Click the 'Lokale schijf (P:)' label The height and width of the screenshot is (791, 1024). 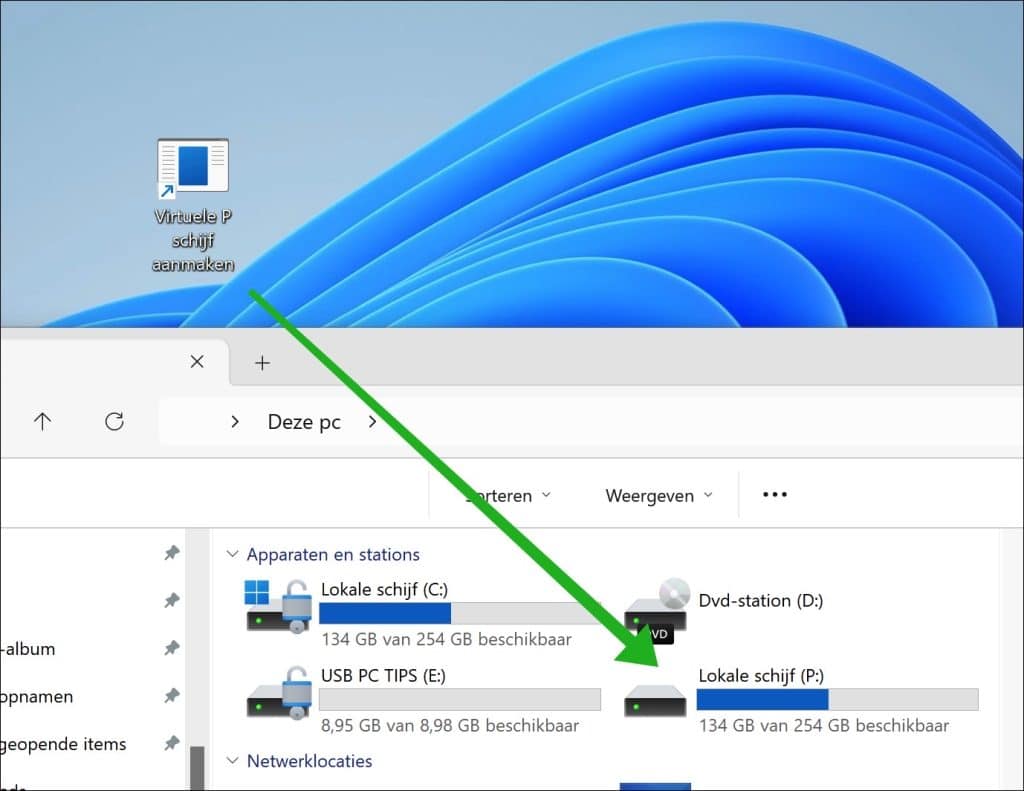[x=761, y=675]
